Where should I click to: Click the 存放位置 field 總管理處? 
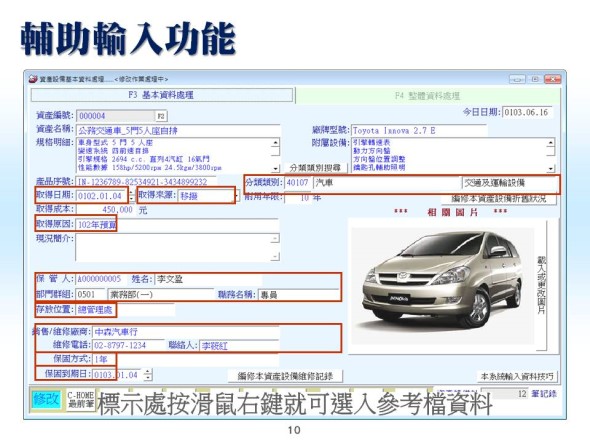coord(124,310)
